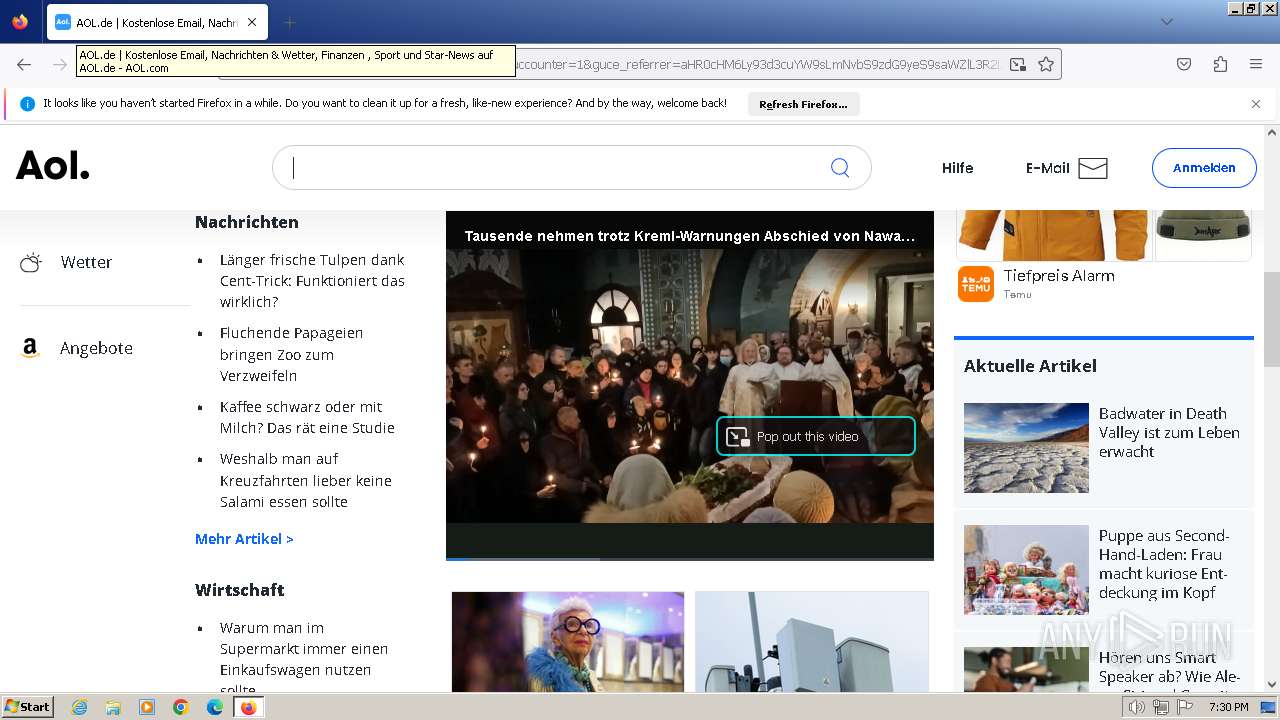Open thumbnail of antenna equipment photo
This screenshot has width=1280, height=720.
812,641
